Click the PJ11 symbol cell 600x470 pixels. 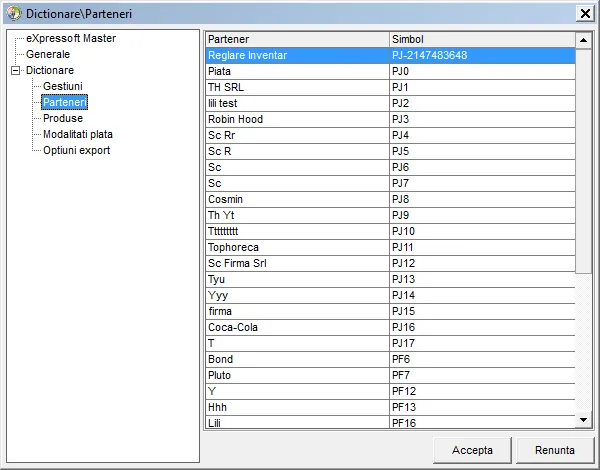(482, 248)
